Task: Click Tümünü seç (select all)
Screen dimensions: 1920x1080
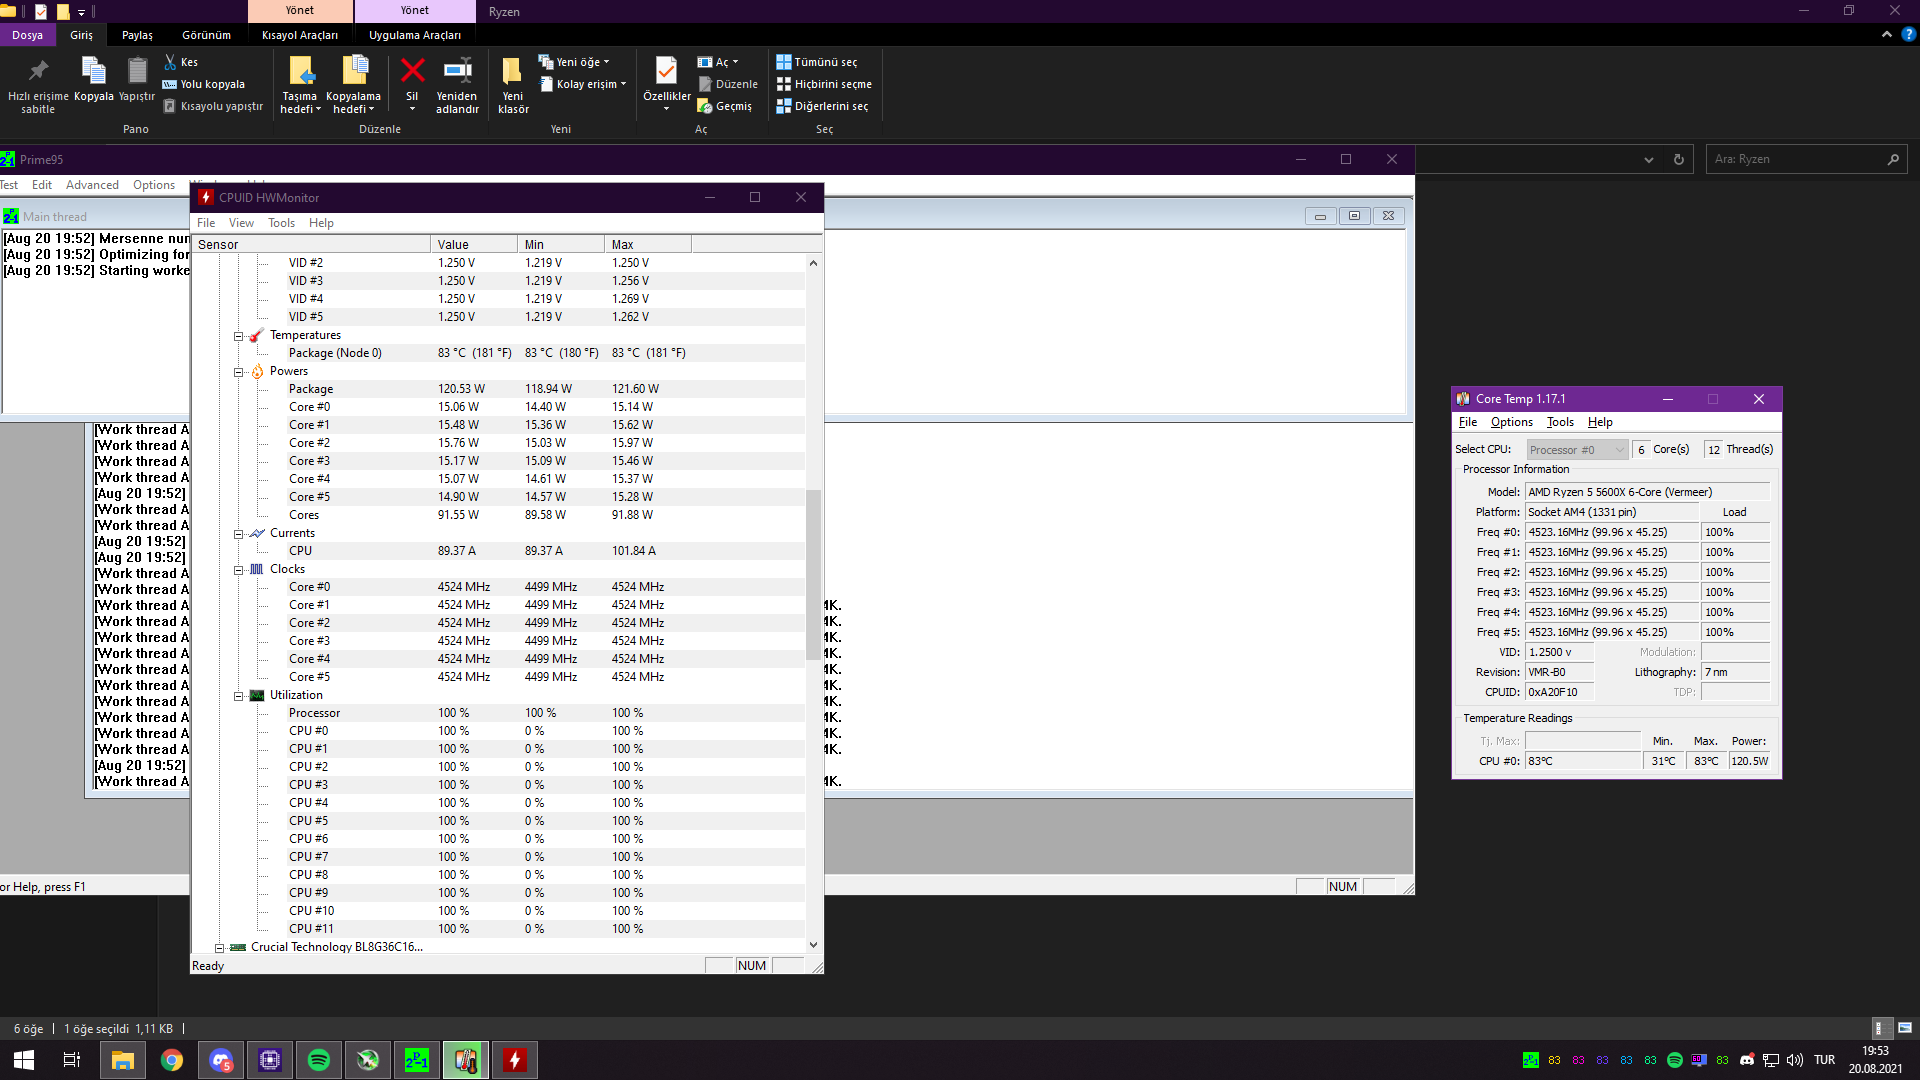Action: tap(817, 62)
